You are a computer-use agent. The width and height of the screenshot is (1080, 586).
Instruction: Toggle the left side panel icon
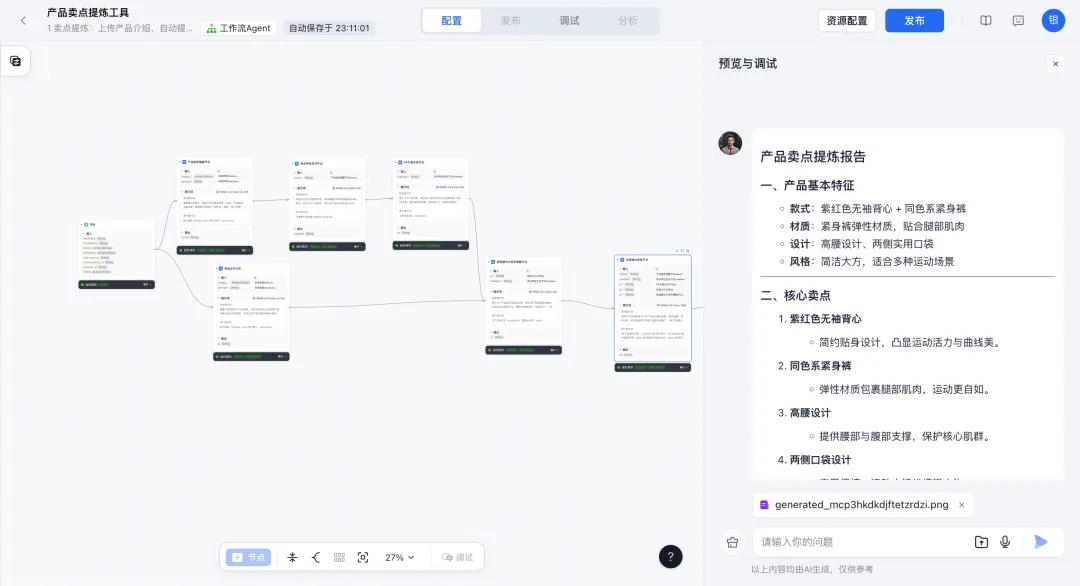pos(15,61)
